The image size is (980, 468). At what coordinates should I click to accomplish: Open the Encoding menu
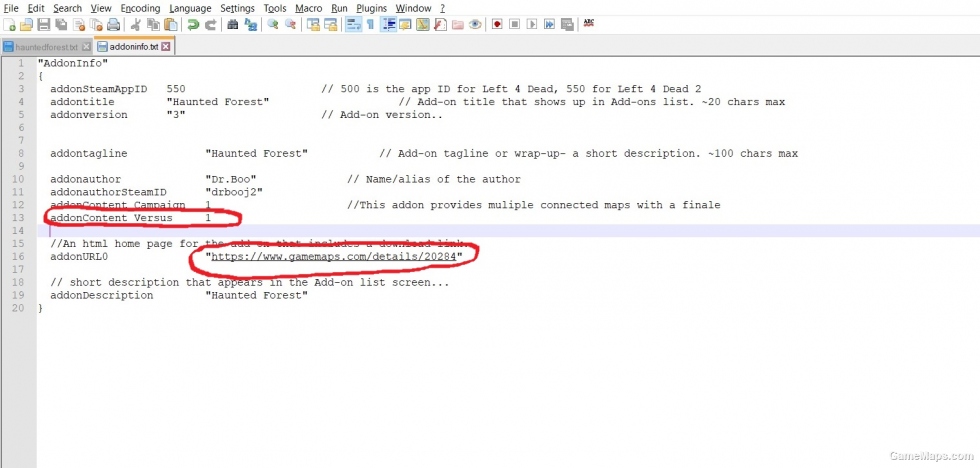click(x=140, y=8)
